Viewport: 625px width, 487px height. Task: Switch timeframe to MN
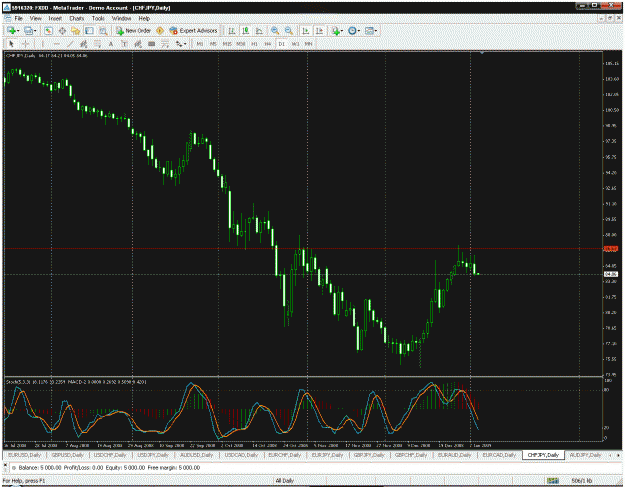308,44
